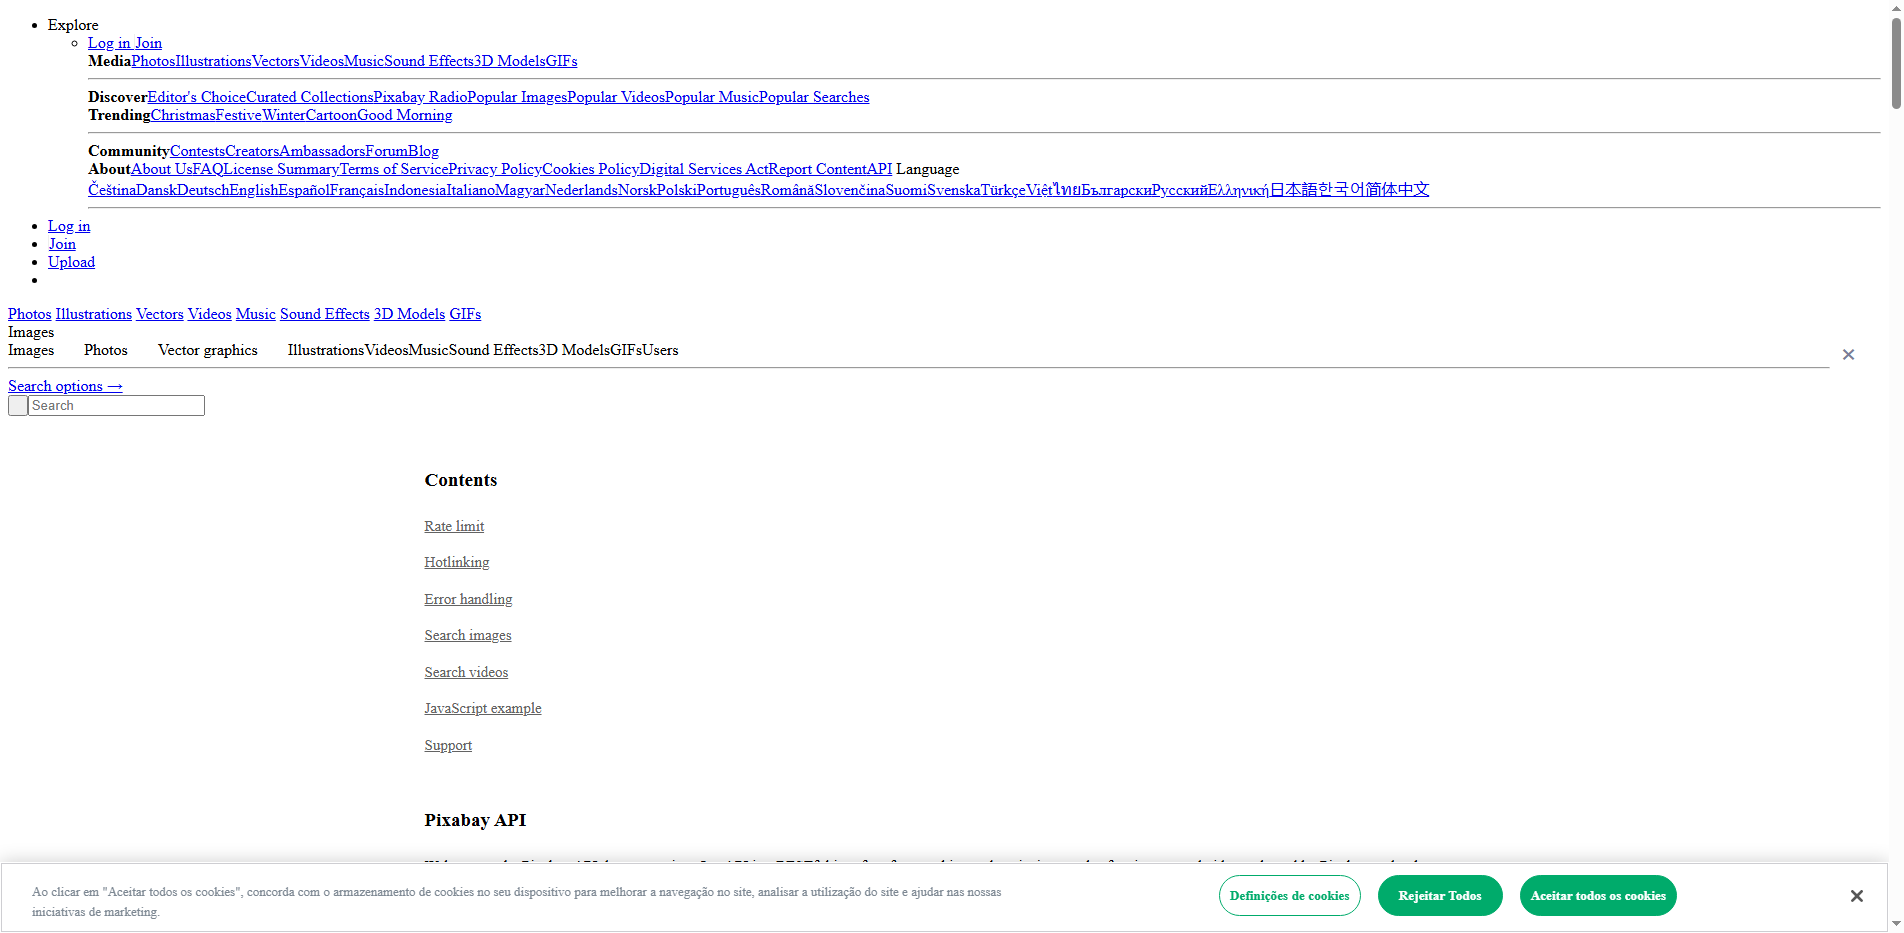The height and width of the screenshot is (933, 1904).
Task: Jump to Rate limit section
Action: tap(454, 526)
